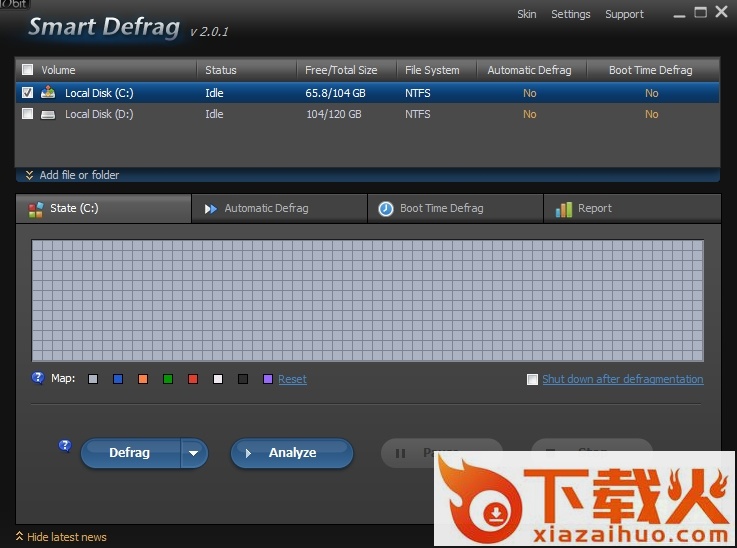Click Boot Time Defrag 'No' for Local Disk (C:)

coord(651,93)
